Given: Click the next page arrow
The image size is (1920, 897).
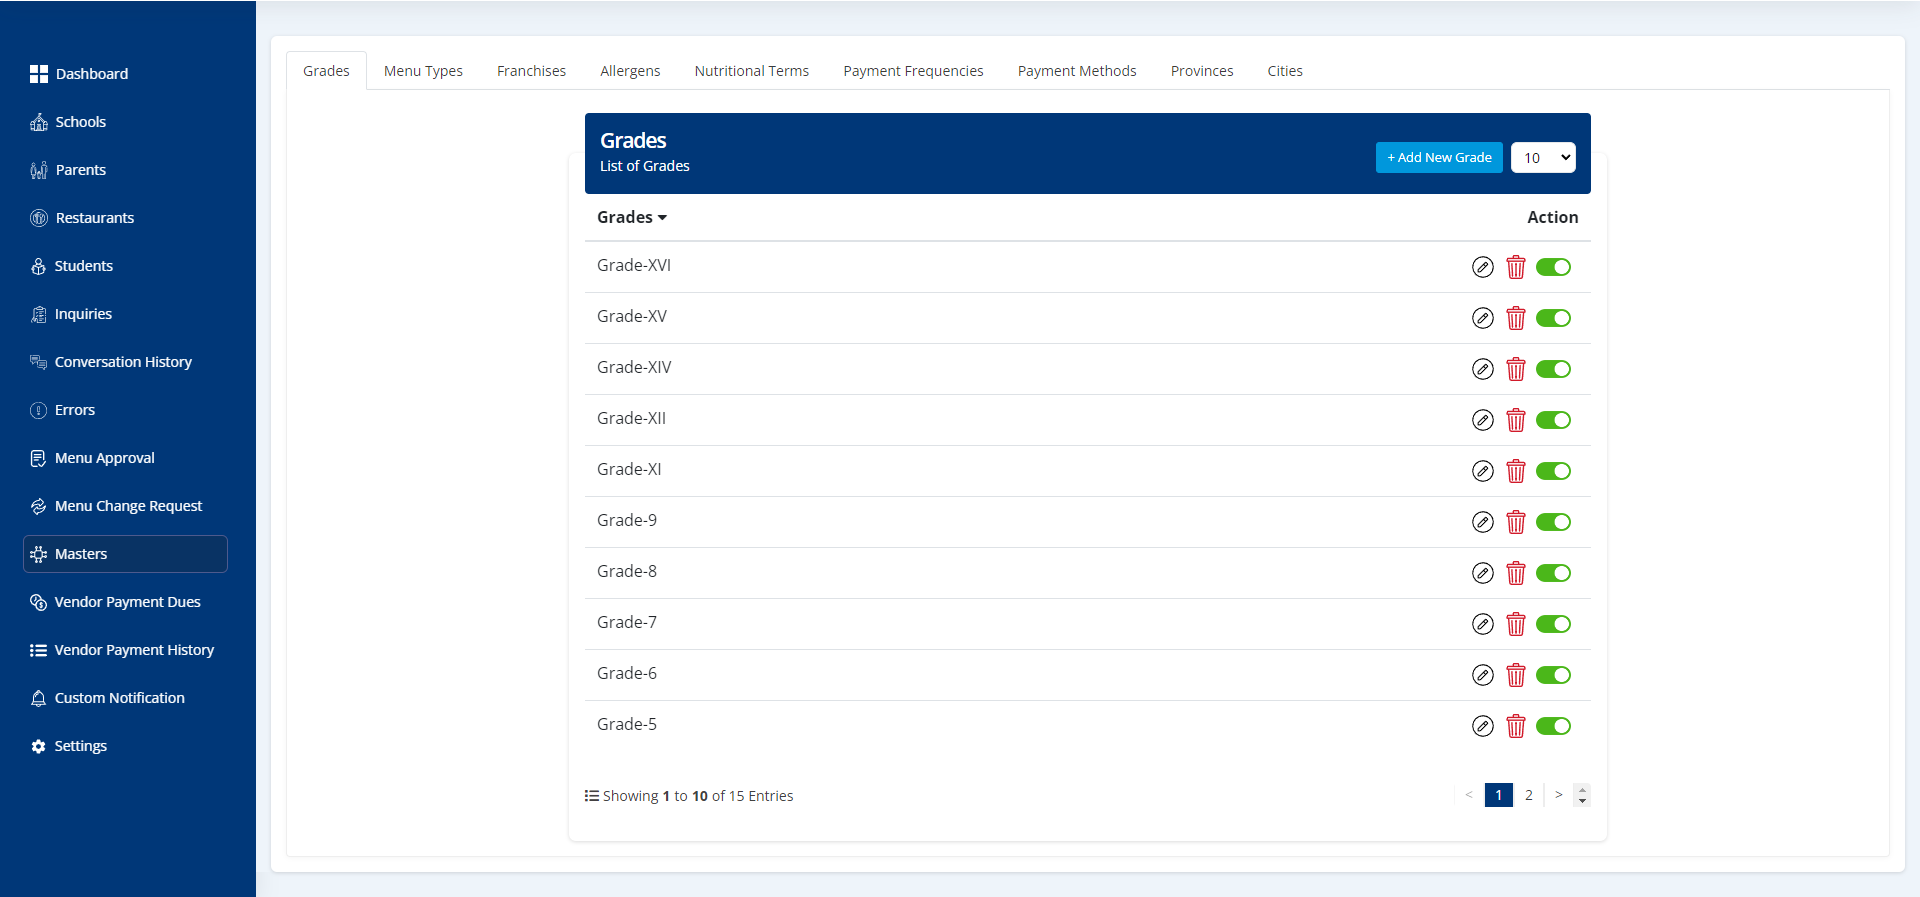Looking at the screenshot, I should tap(1558, 795).
